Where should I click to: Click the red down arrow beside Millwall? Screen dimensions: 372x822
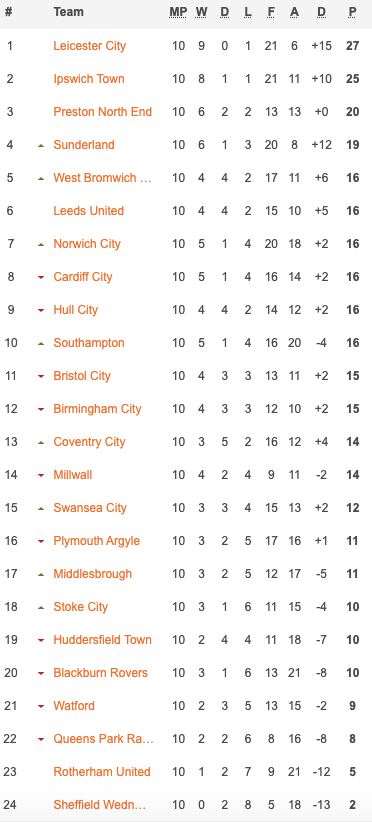point(41,475)
